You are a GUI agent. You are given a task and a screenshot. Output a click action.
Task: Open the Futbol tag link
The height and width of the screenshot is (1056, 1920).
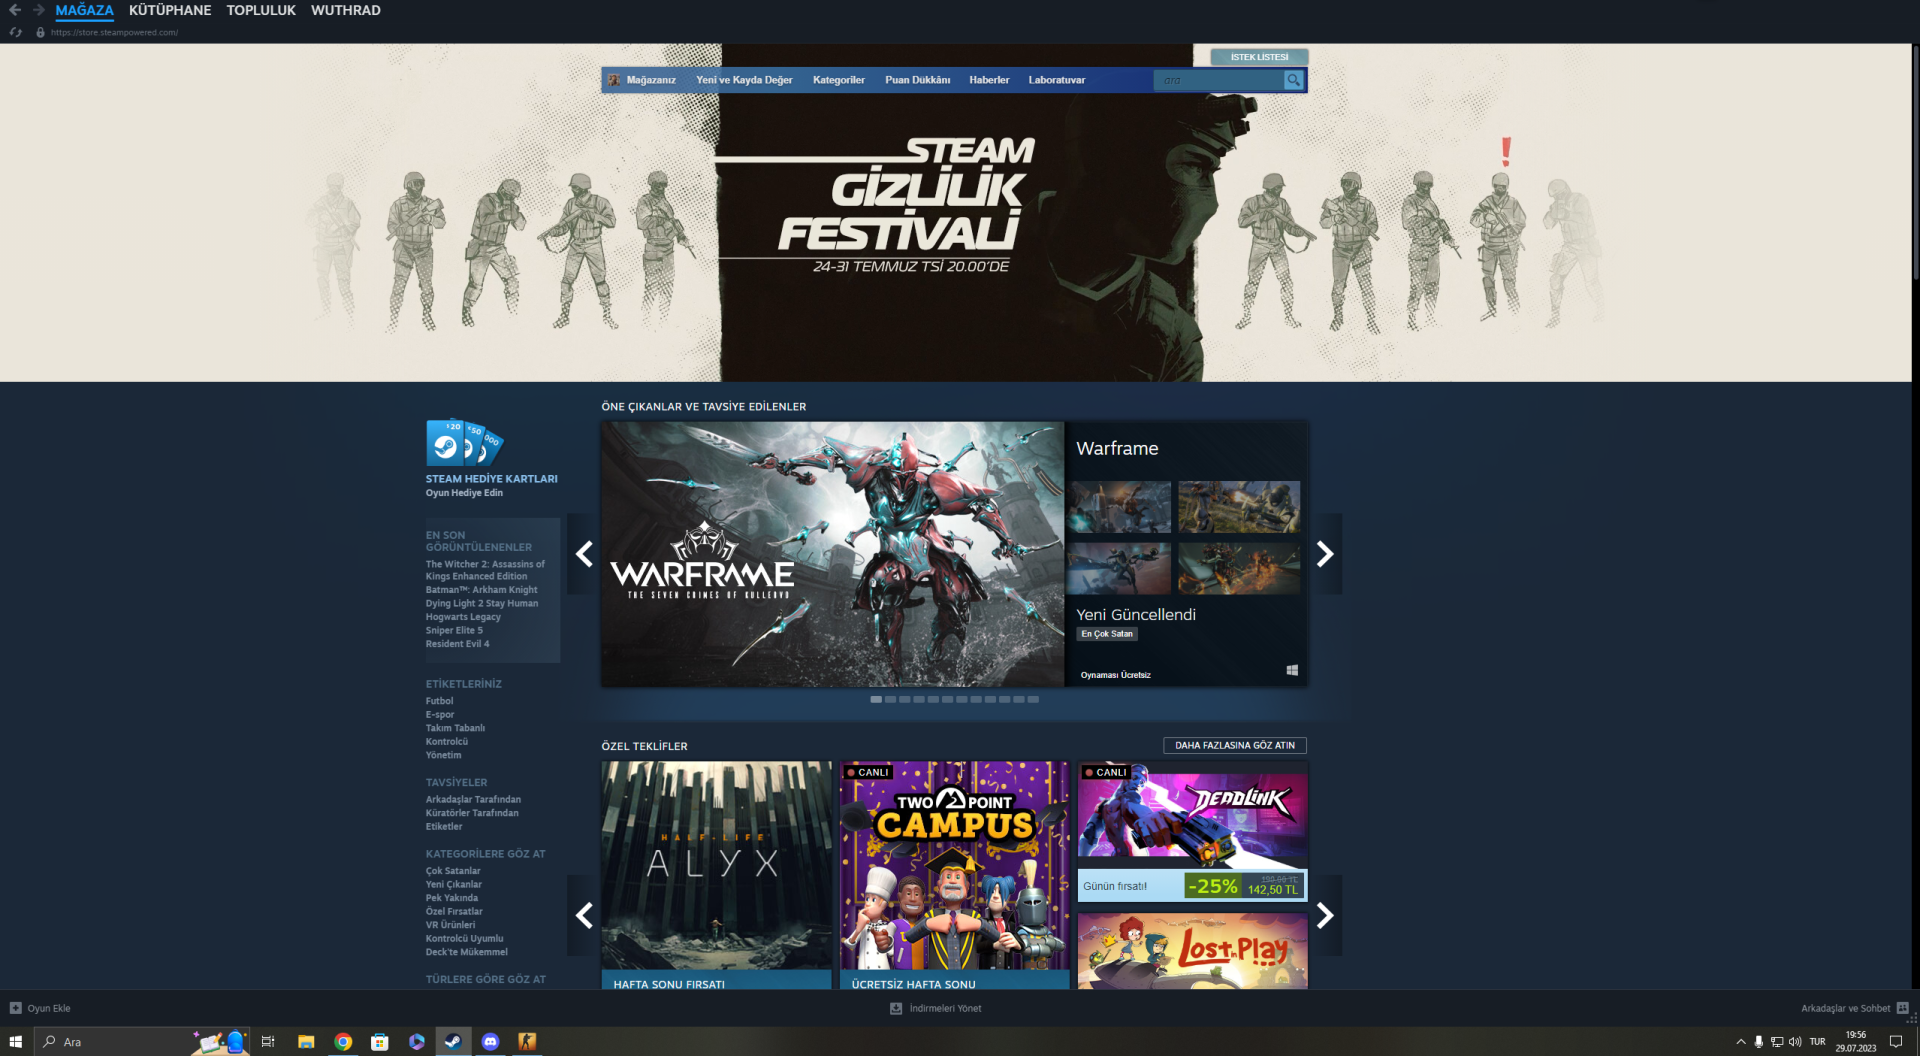click(439, 701)
